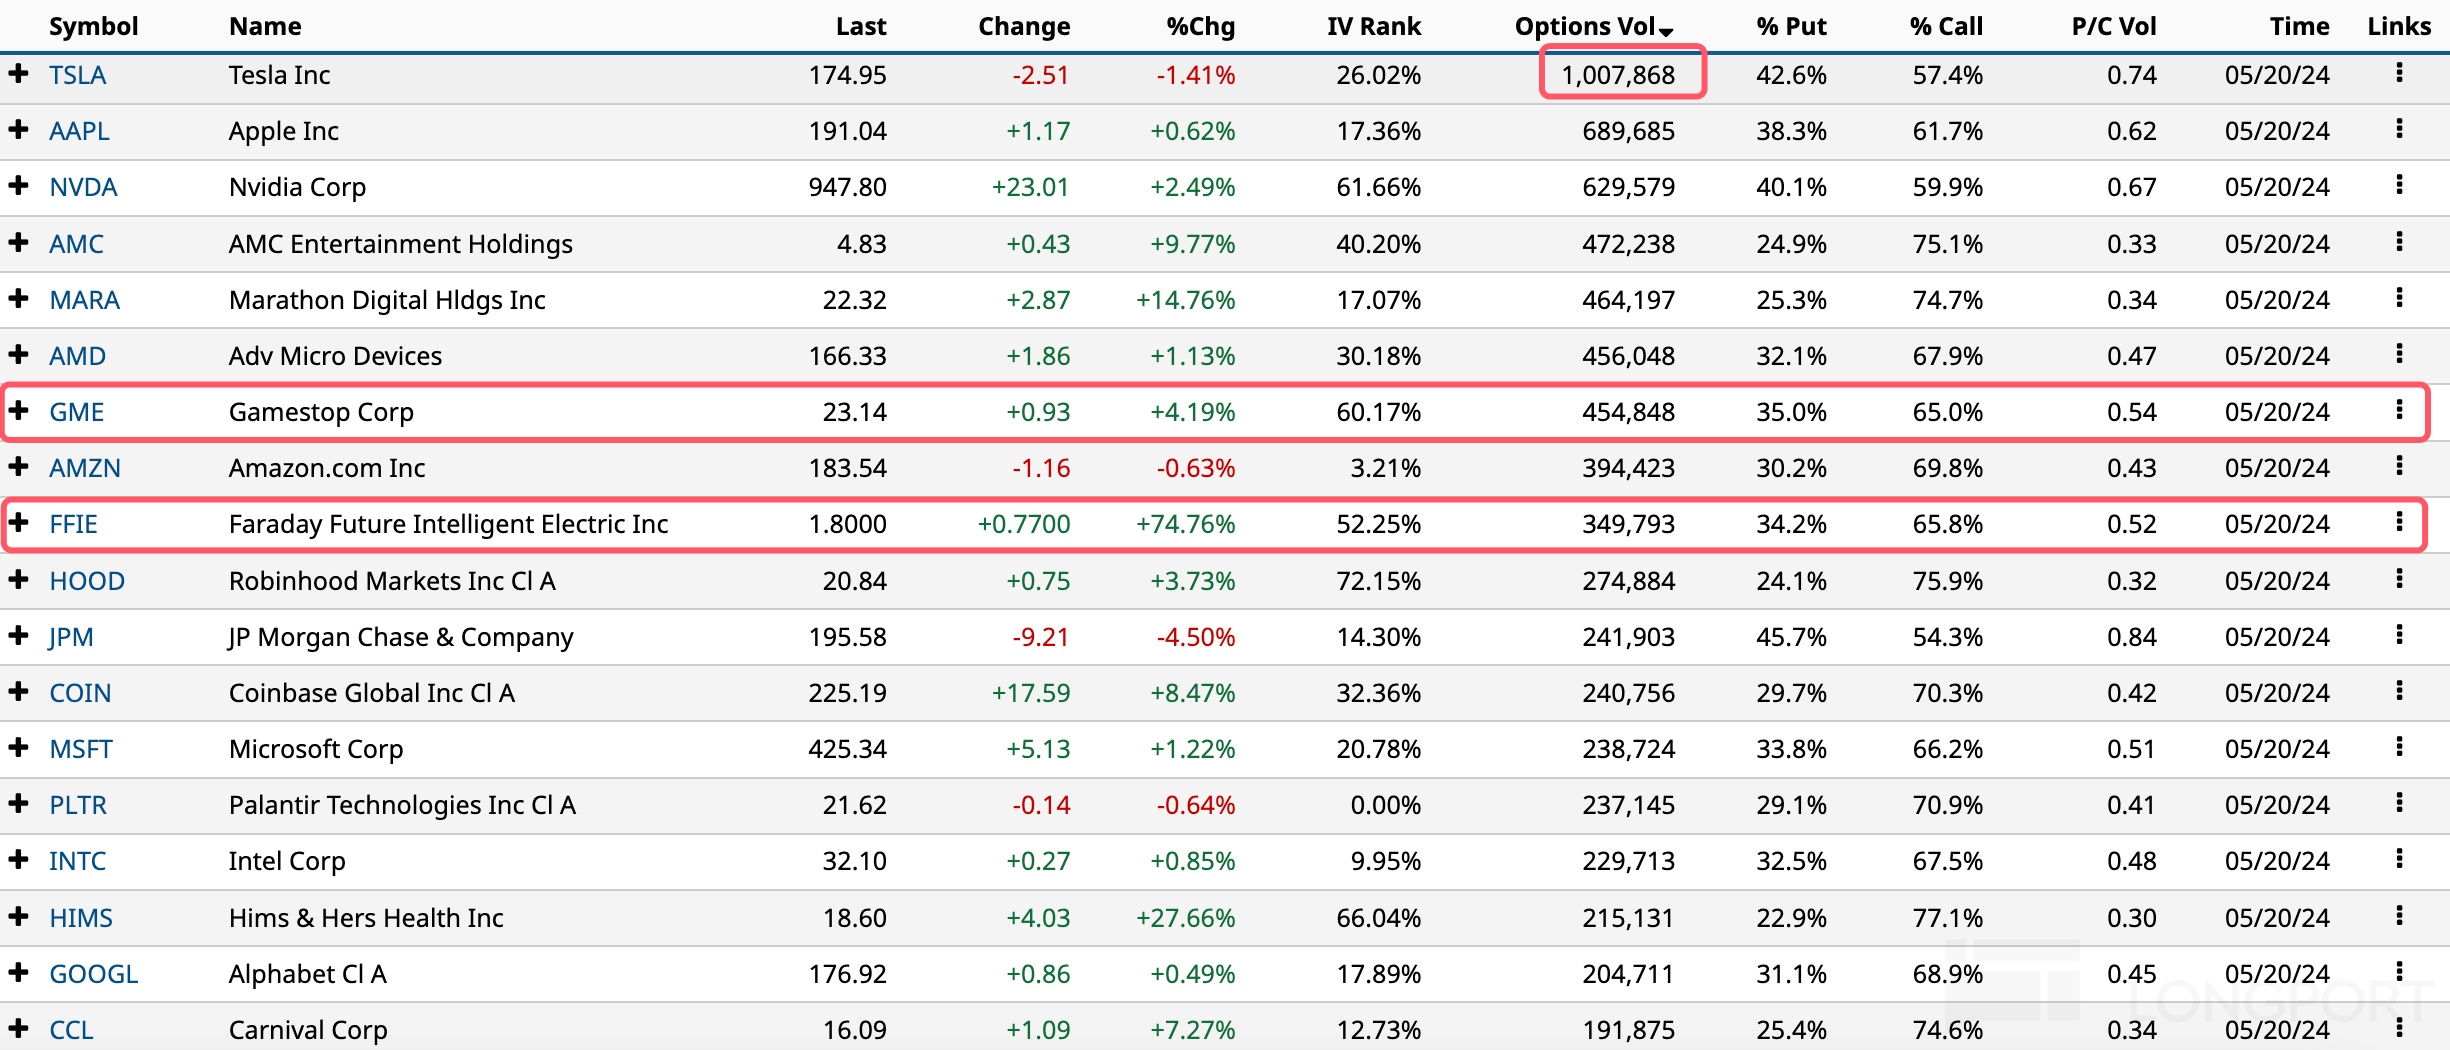Viewport: 2450px width, 1050px height.
Task: Expand the Carnival Corp row
Action: tap(18, 1029)
